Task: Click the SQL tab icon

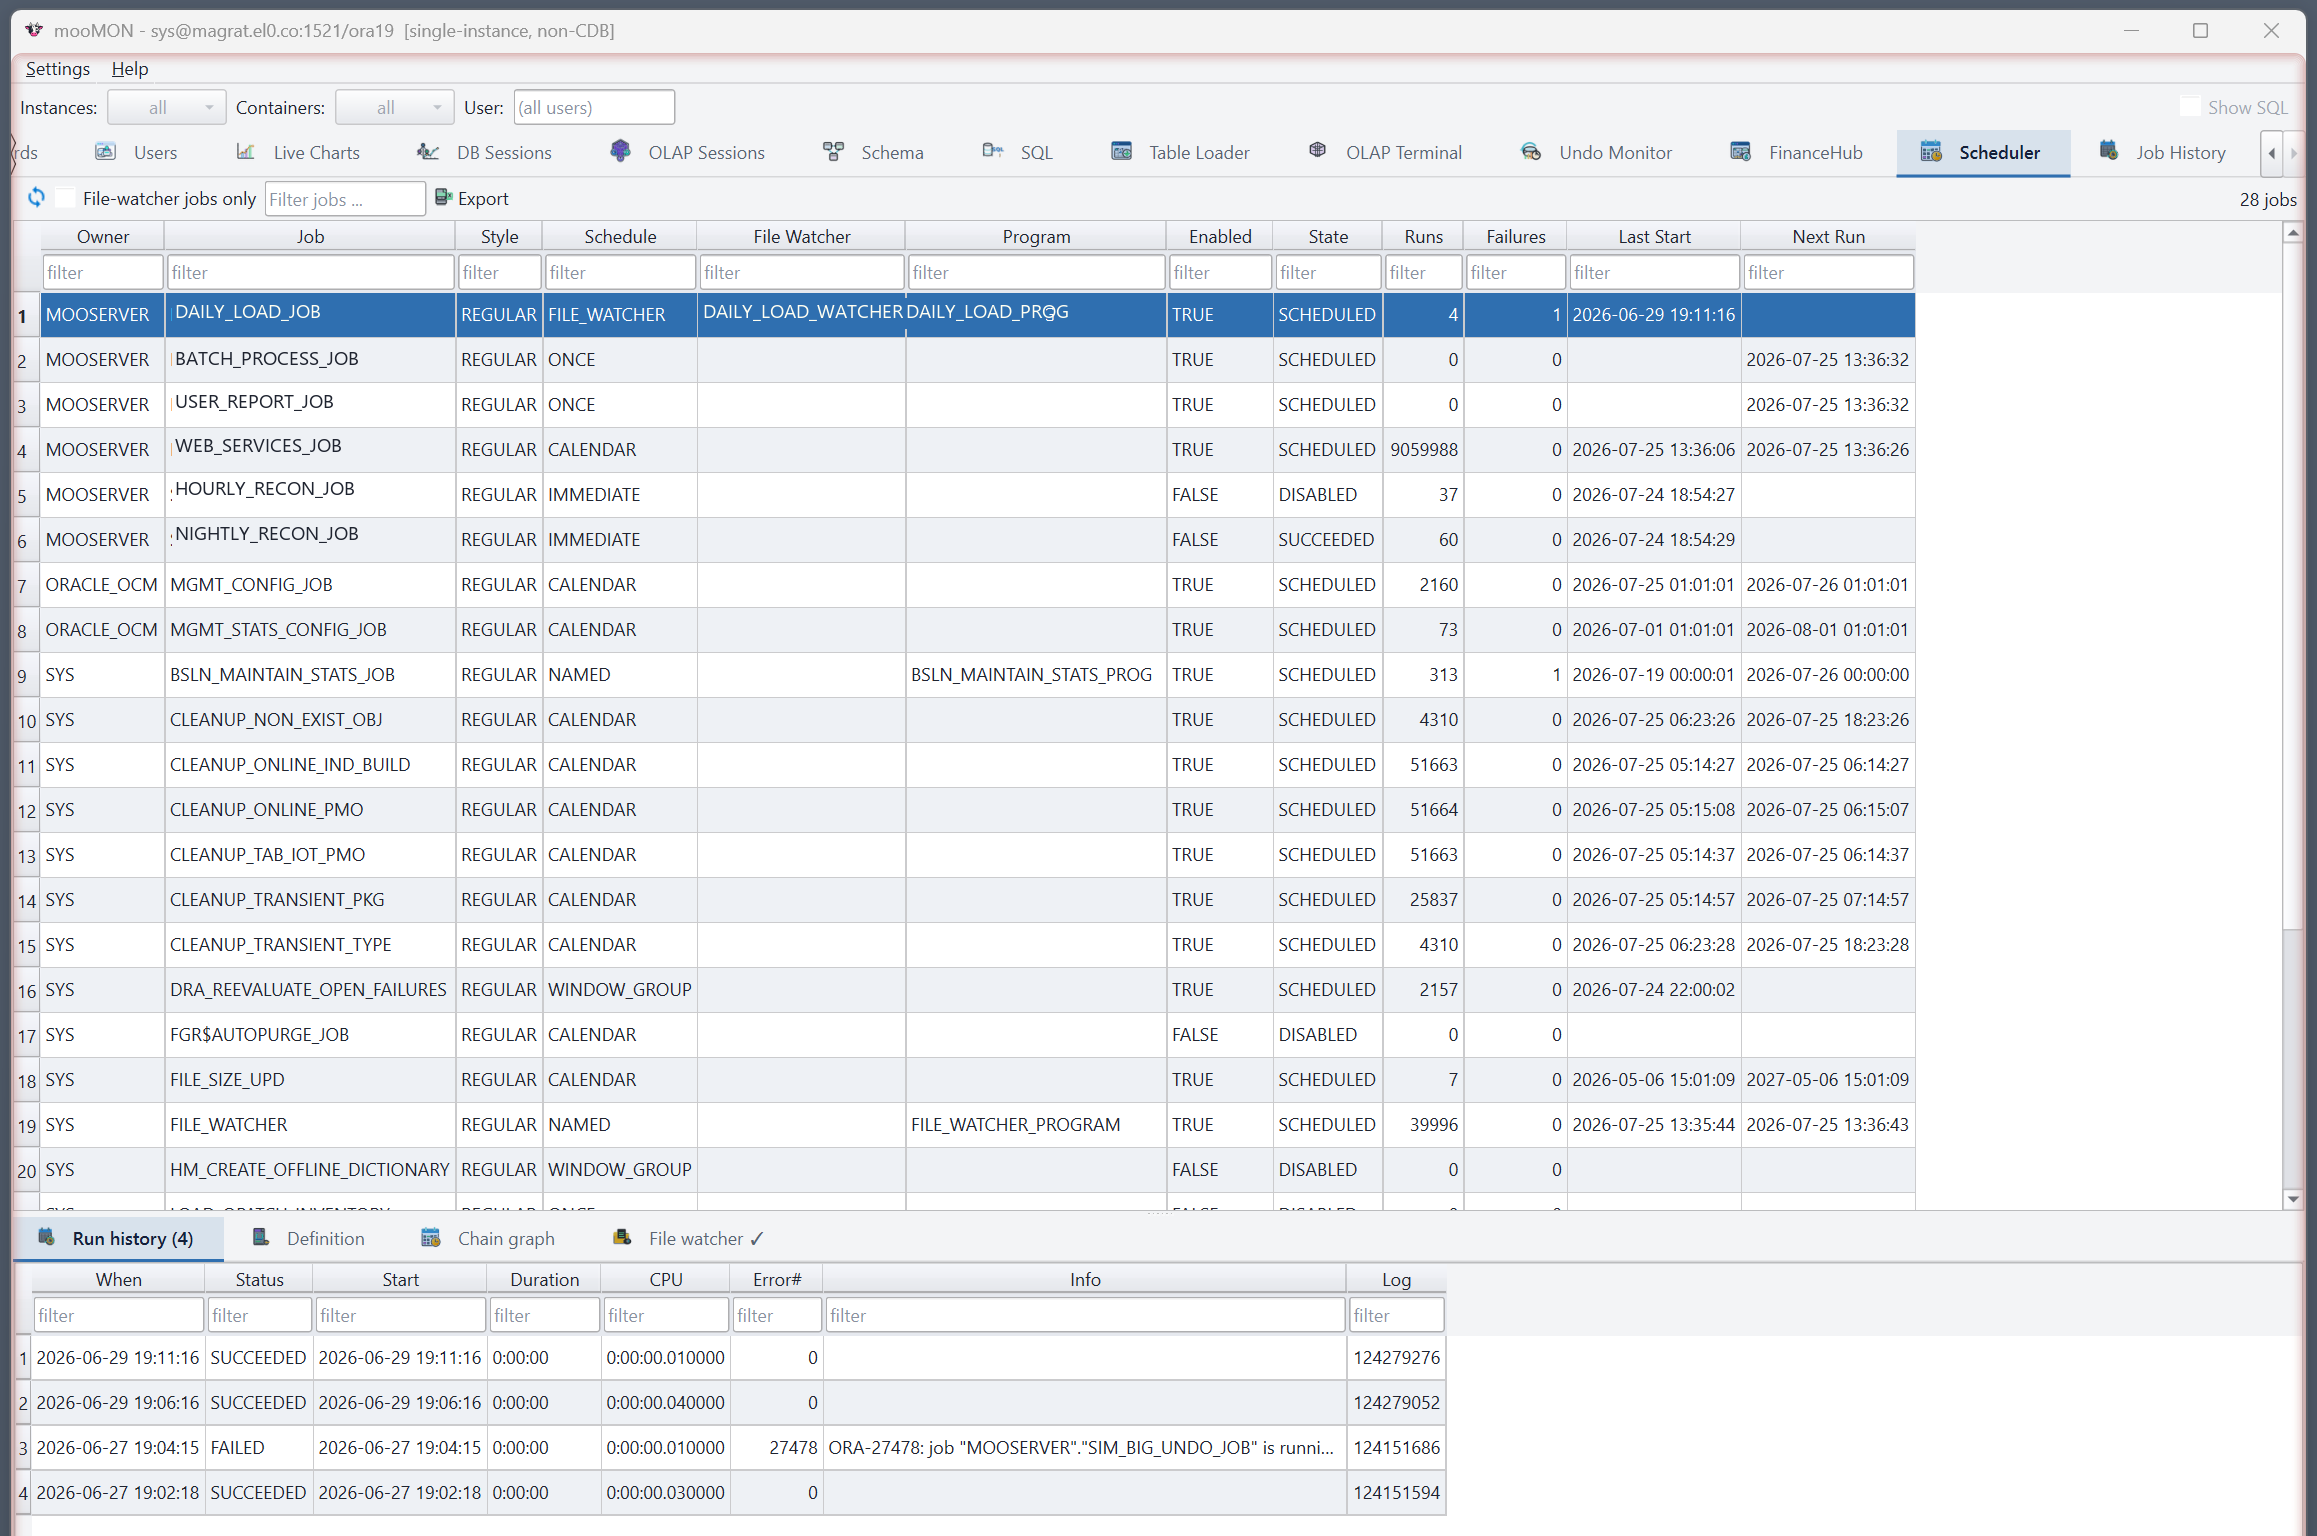Action: (992, 152)
